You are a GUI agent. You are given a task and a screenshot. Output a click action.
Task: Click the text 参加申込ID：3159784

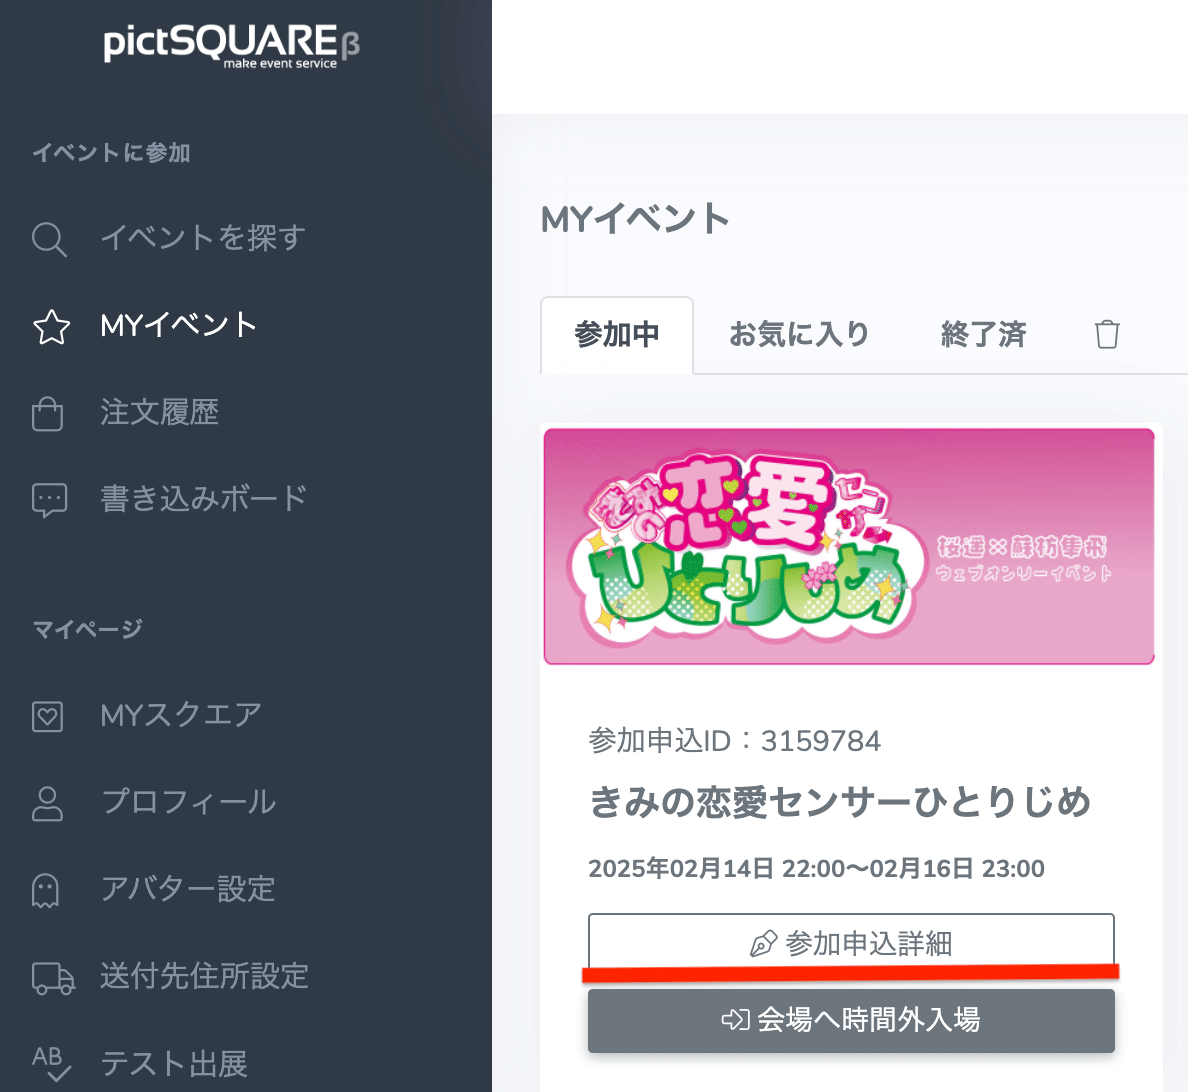(735, 741)
